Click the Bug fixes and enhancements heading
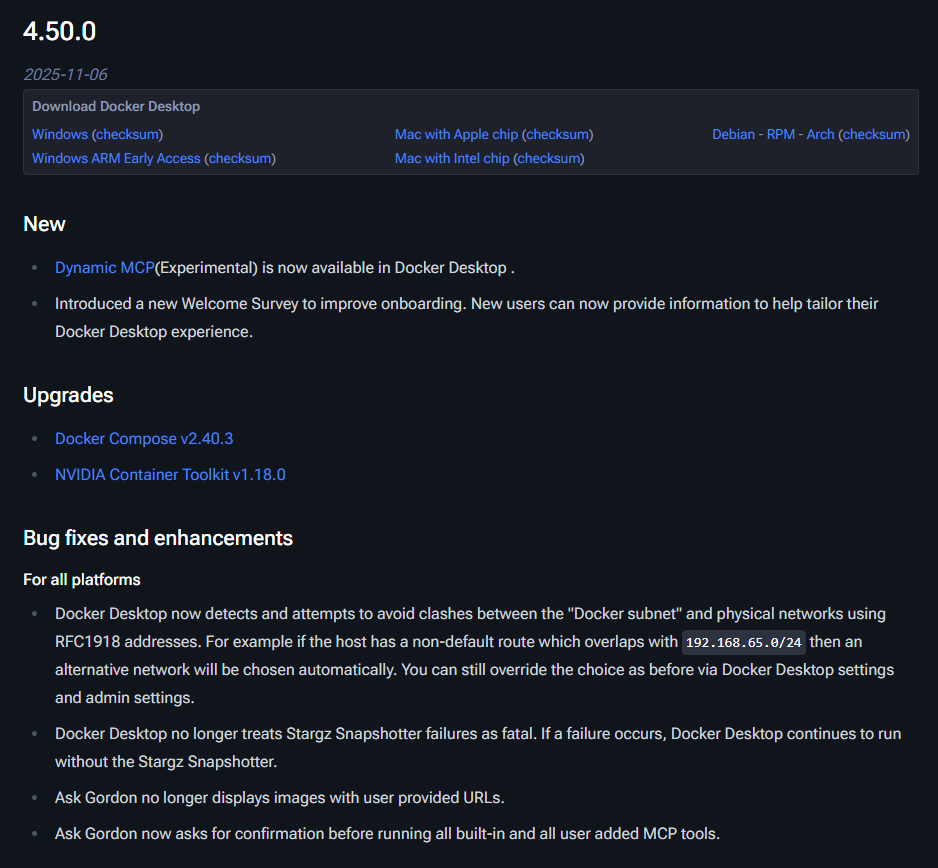Viewport: 938px width, 868px height. click(x=158, y=538)
